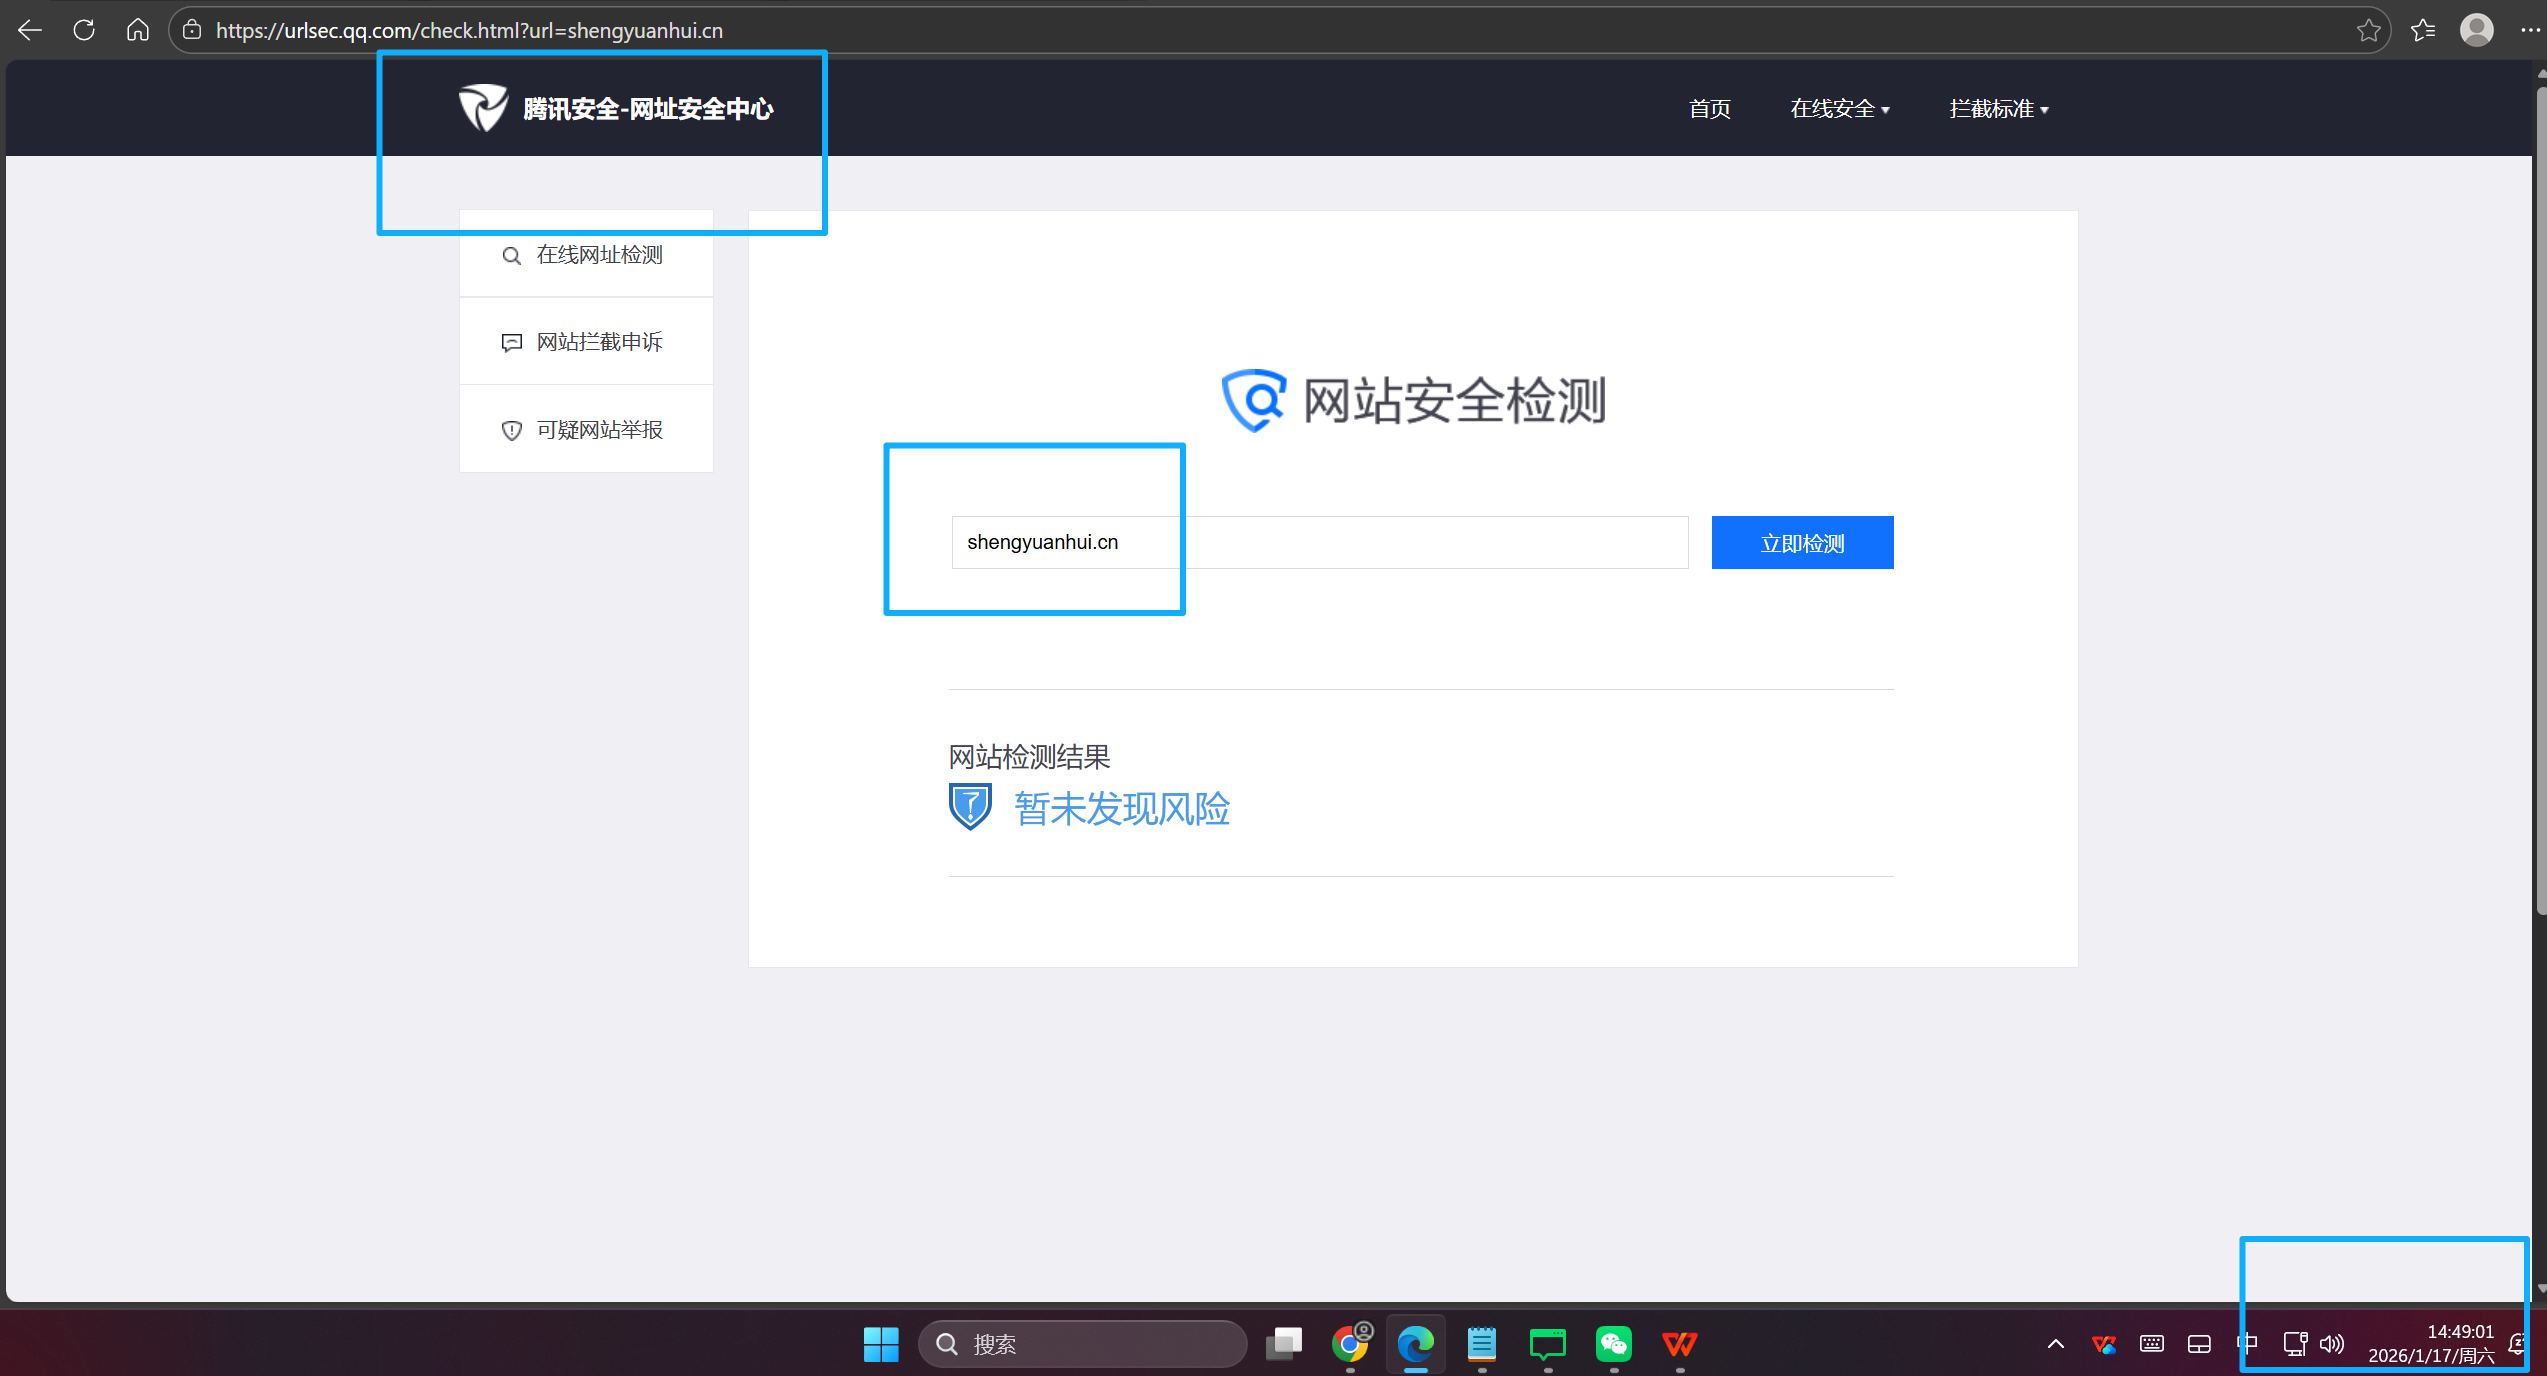Reload the page with refresh icon
2547x1376 pixels.
84,30
